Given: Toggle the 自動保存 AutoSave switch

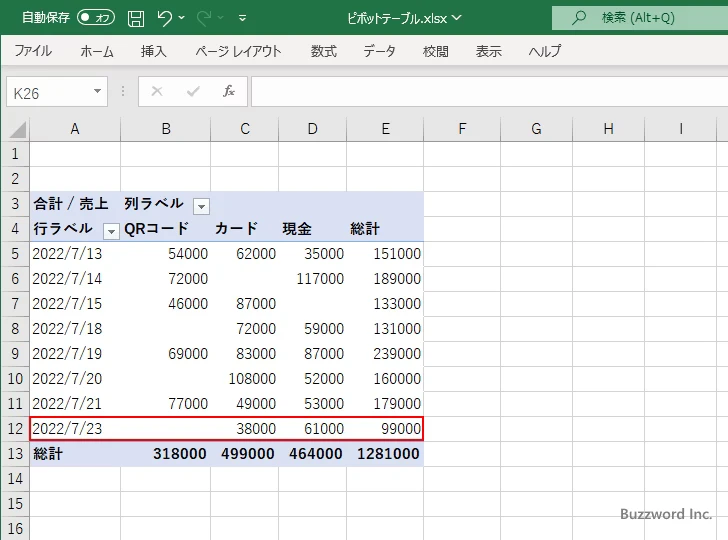Looking at the screenshot, I should [x=96, y=18].
